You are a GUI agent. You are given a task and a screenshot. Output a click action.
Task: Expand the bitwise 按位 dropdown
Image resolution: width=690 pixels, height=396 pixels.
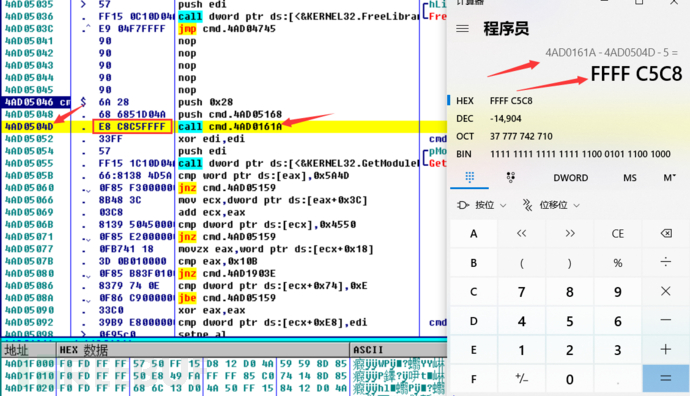[481, 205]
